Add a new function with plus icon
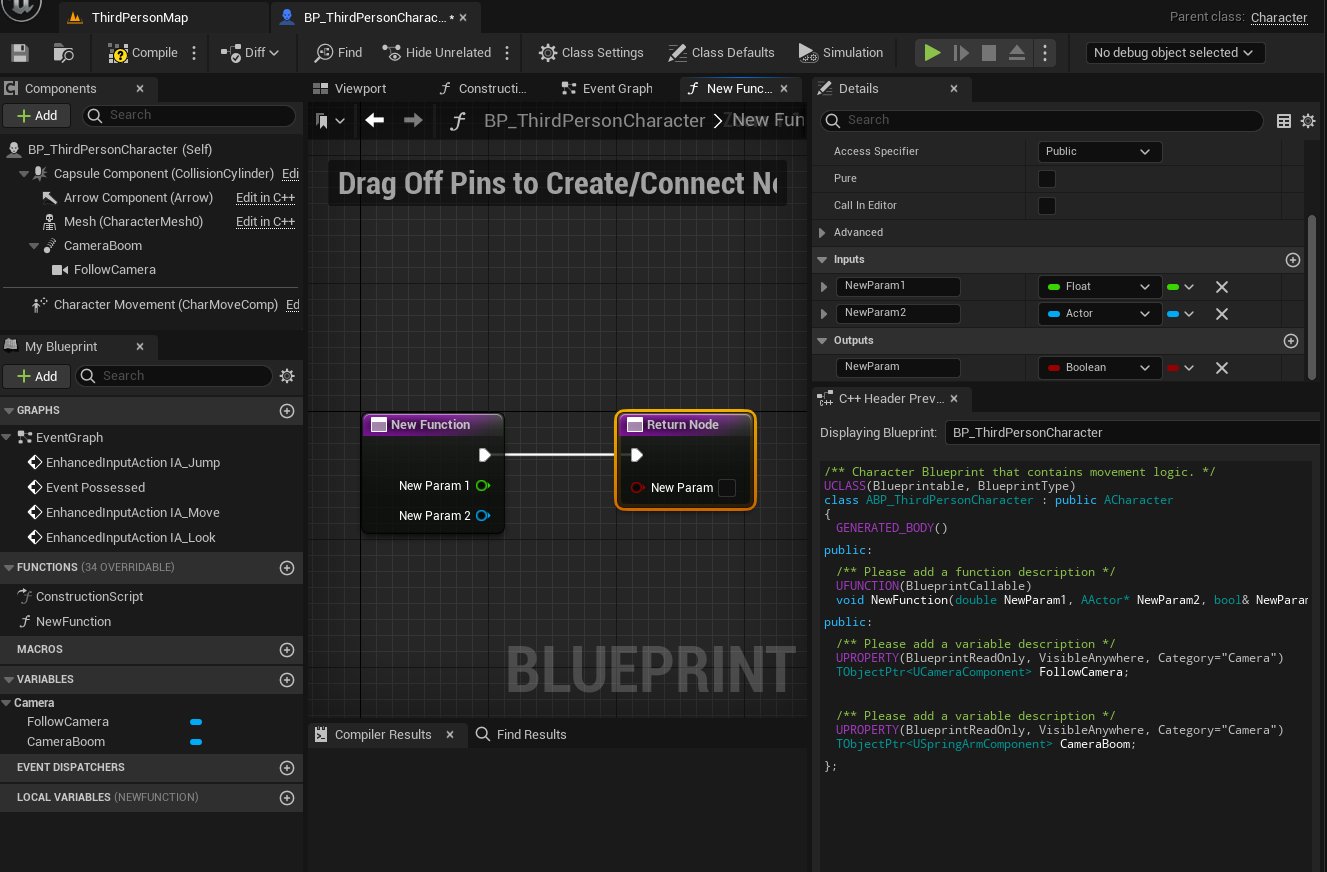Viewport: 1327px width, 872px height. point(287,568)
